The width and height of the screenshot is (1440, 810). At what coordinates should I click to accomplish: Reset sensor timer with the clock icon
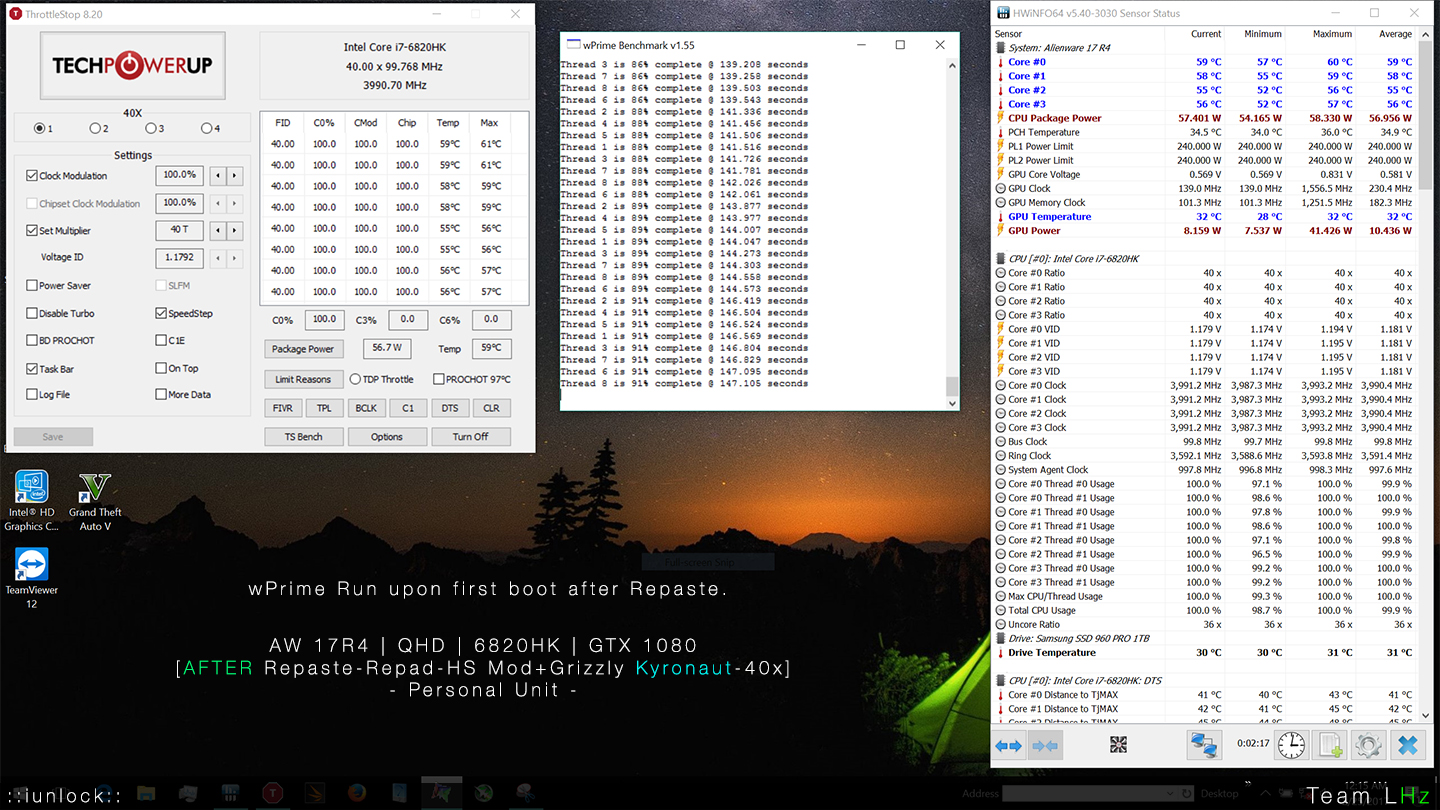point(1291,745)
